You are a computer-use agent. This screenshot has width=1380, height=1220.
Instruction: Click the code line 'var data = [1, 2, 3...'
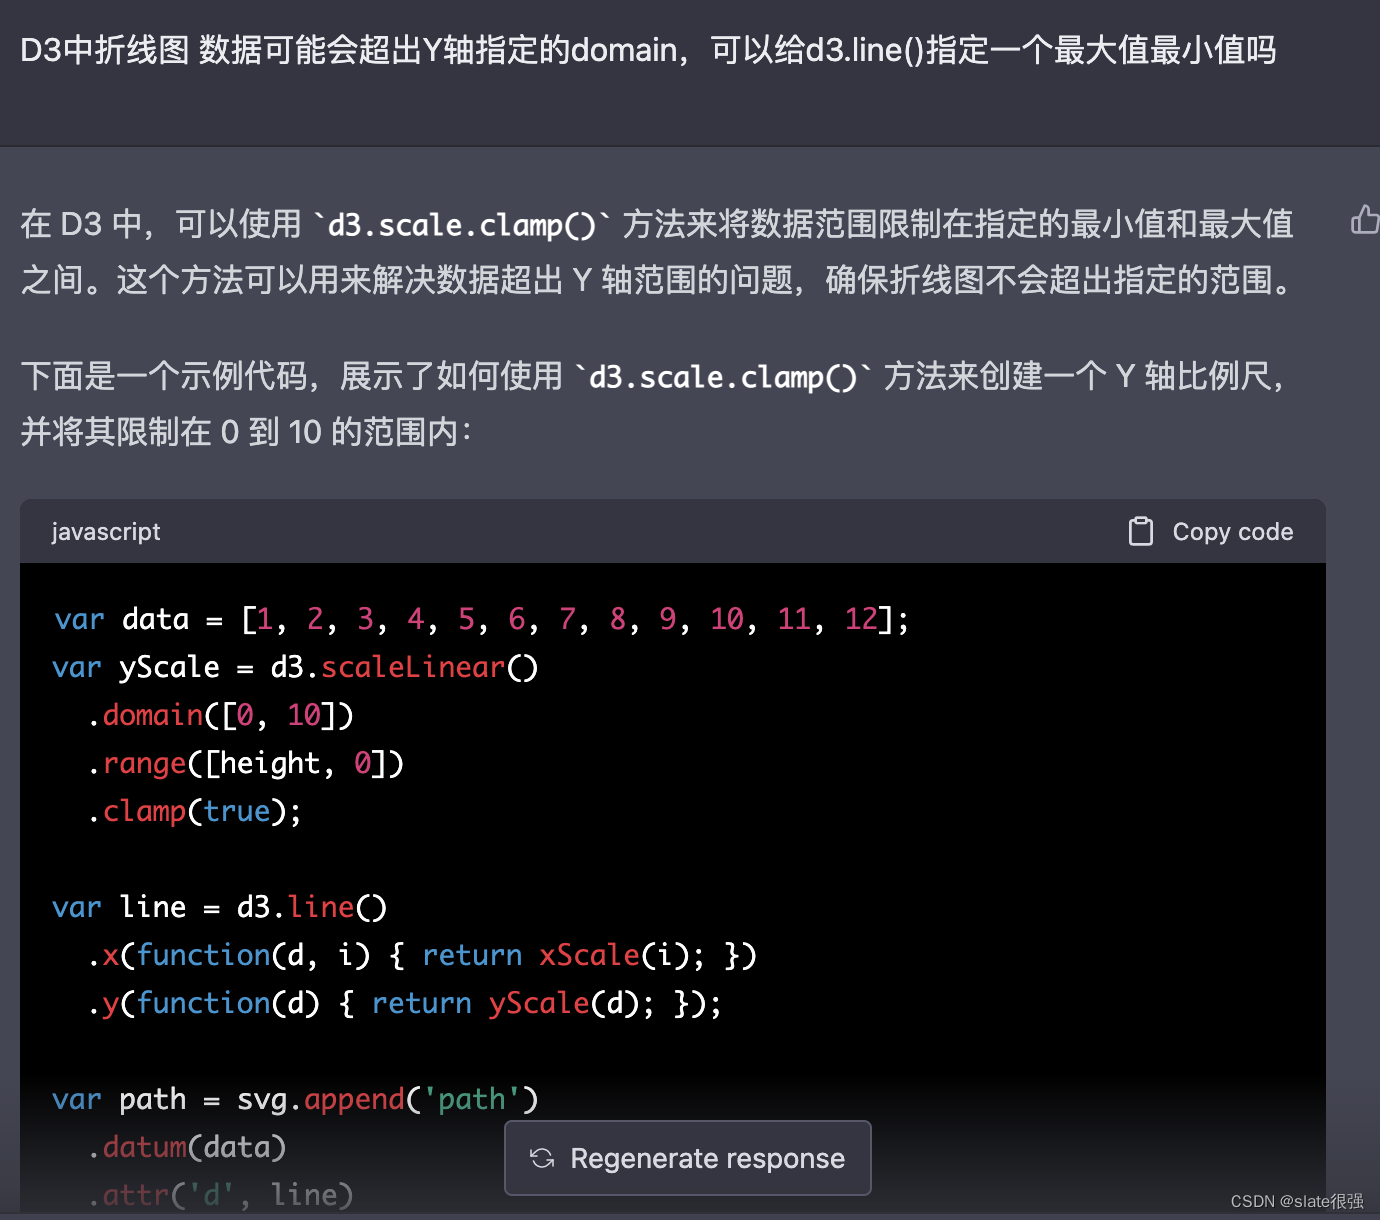coord(481,619)
